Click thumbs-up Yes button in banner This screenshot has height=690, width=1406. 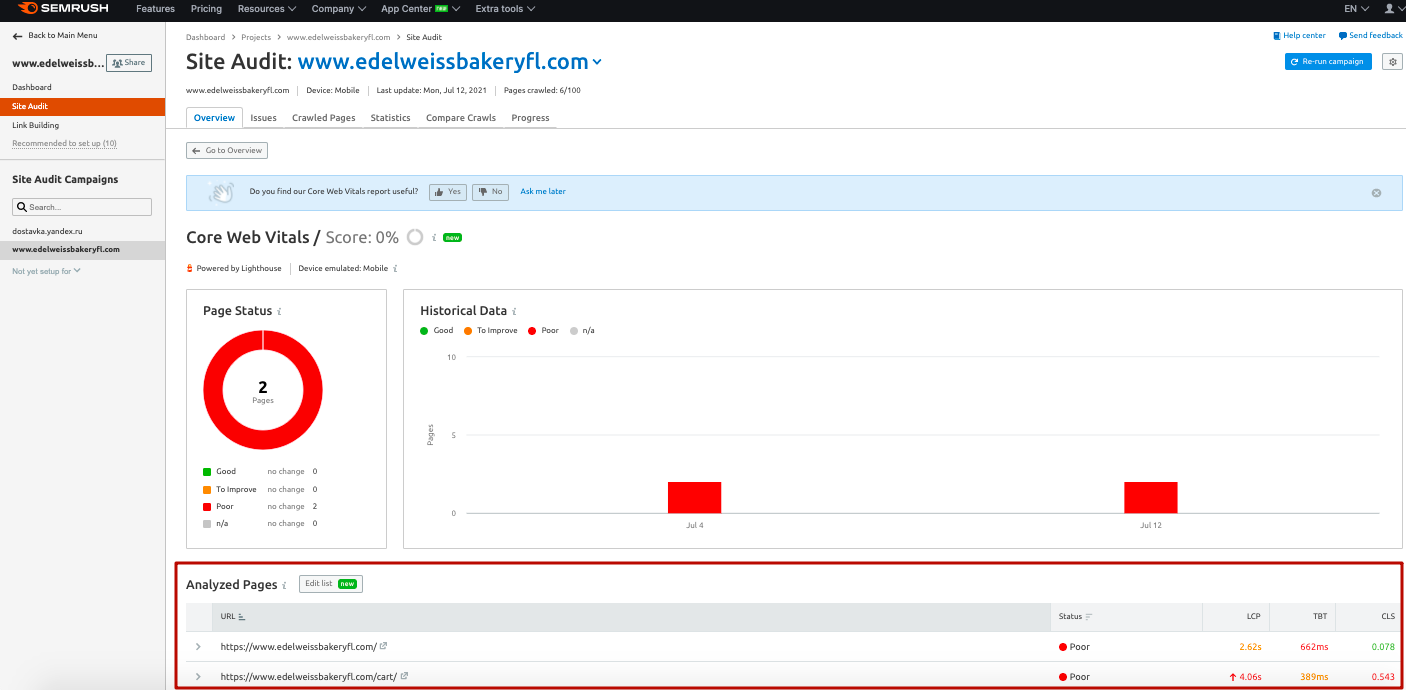448,192
